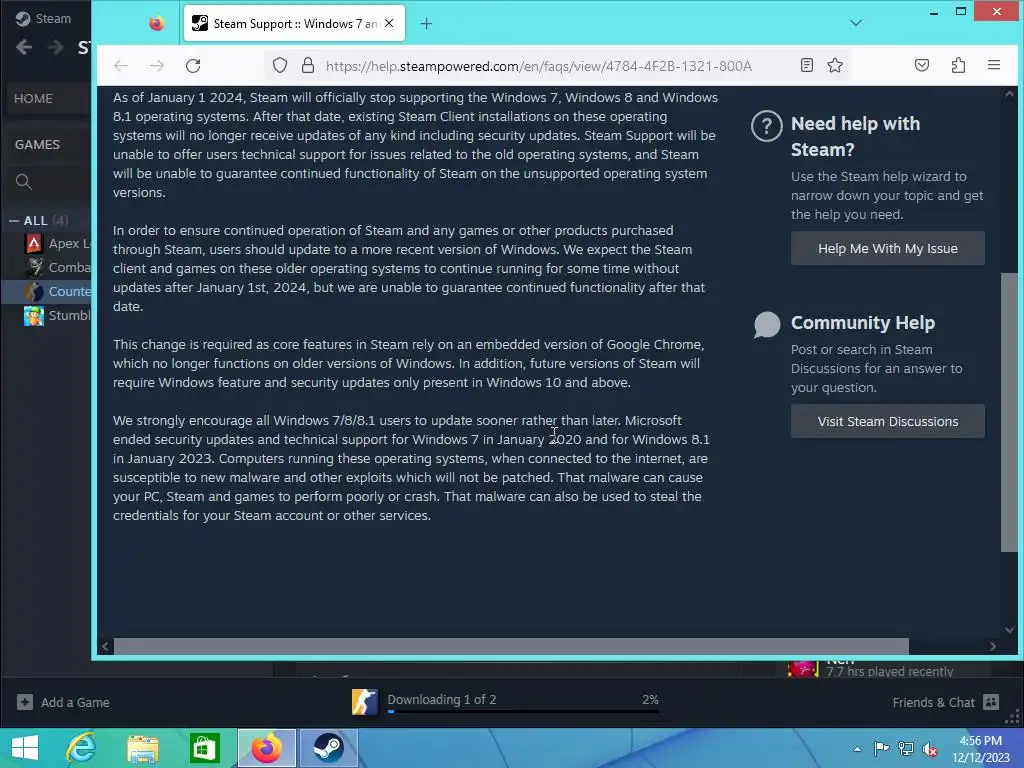This screenshot has height=768, width=1024.
Task: Open File Explorer from taskbar
Action: 143,748
